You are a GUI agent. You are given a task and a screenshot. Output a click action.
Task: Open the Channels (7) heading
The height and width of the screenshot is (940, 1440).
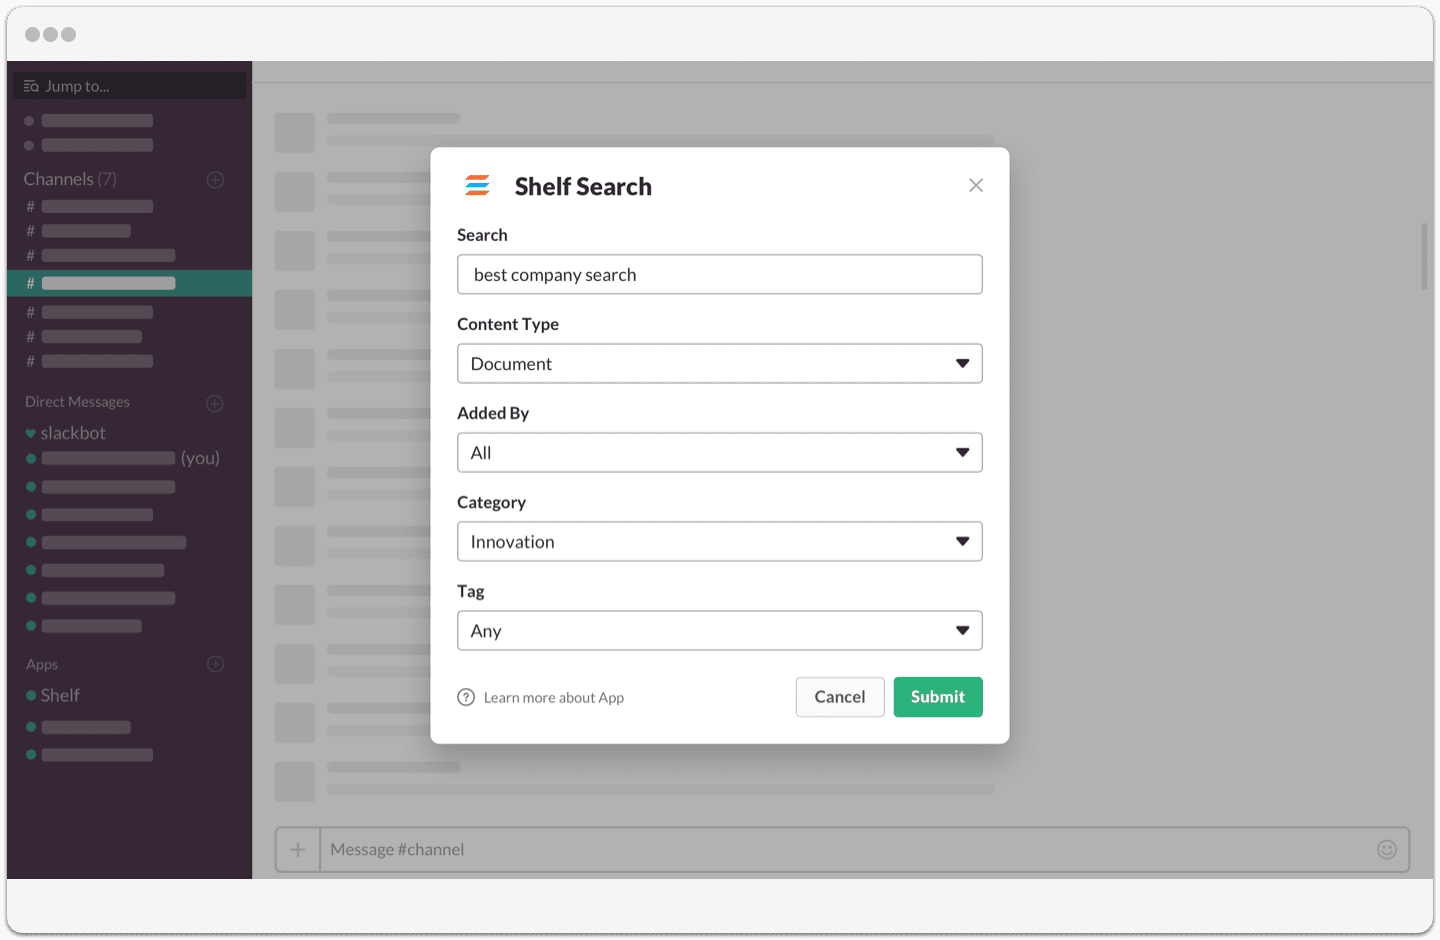[70, 179]
